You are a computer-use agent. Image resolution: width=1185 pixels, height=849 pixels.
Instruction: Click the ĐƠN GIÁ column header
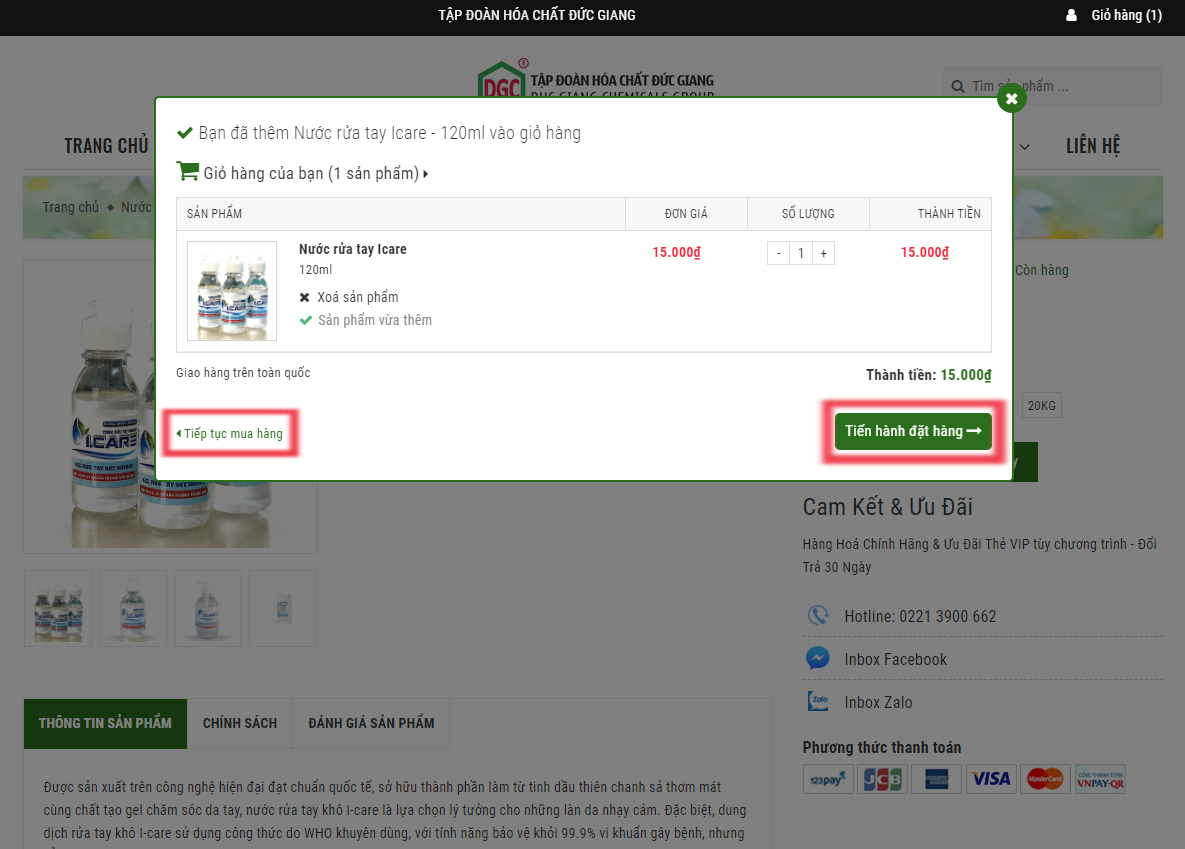(686, 214)
